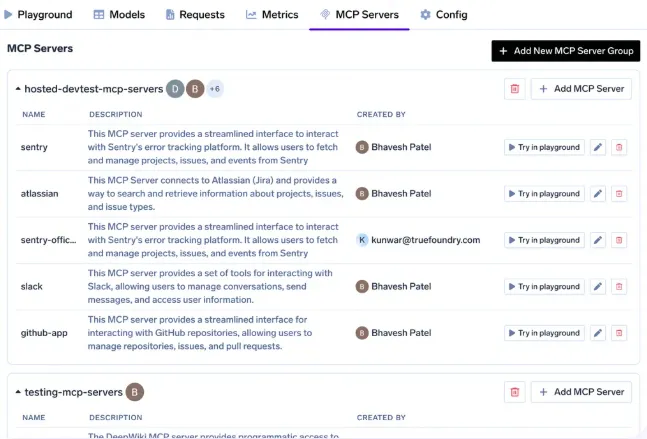This screenshot has width=647, height=439.
Task: Click Bhavesh Patel's avatar in slack row
Action: (362, 286)
